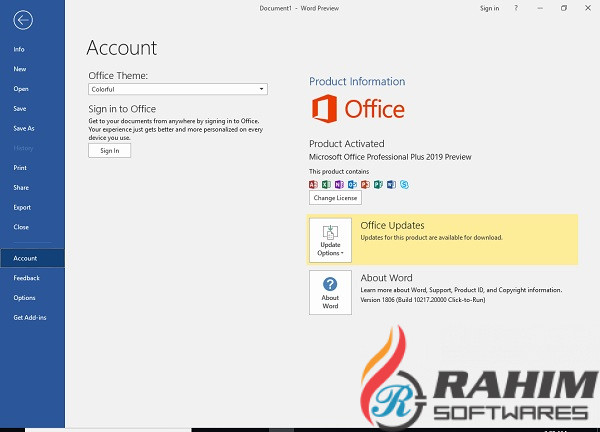Expand the Office Theme Colorful dropdown
Image resolution: width=600 pixels, height=432 pixels.
(178, 89)
